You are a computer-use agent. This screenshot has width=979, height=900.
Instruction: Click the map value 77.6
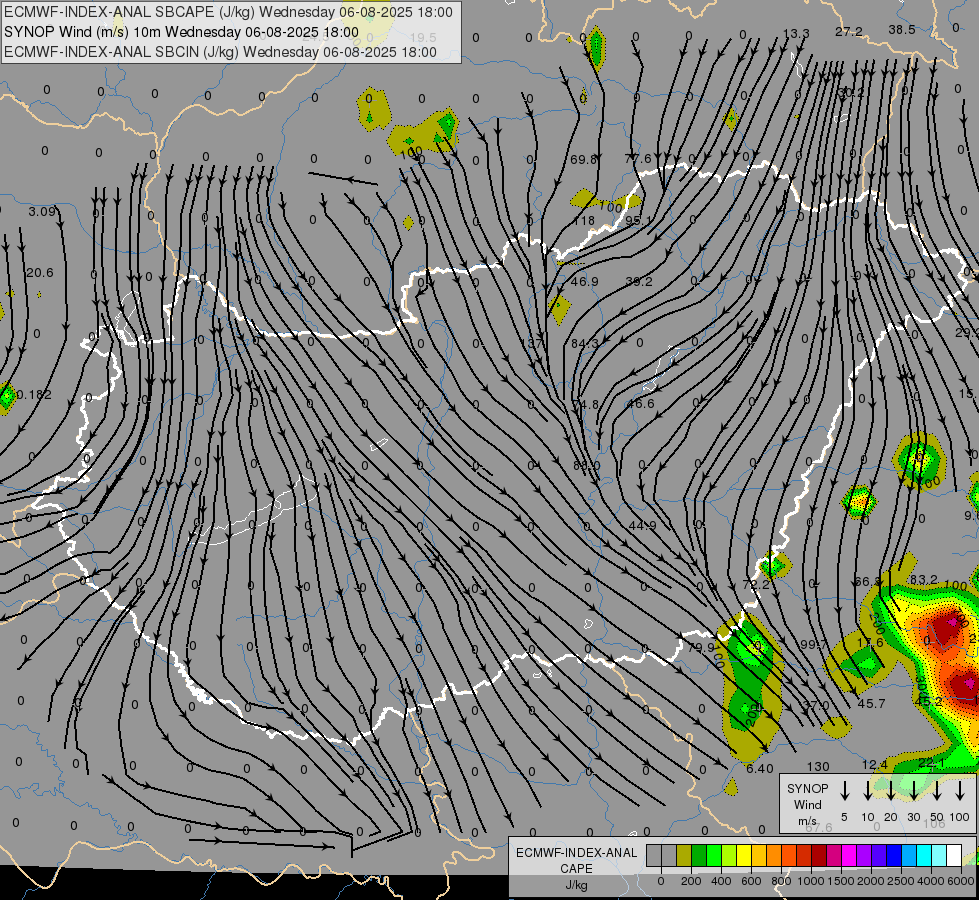(x=637, y=159)
